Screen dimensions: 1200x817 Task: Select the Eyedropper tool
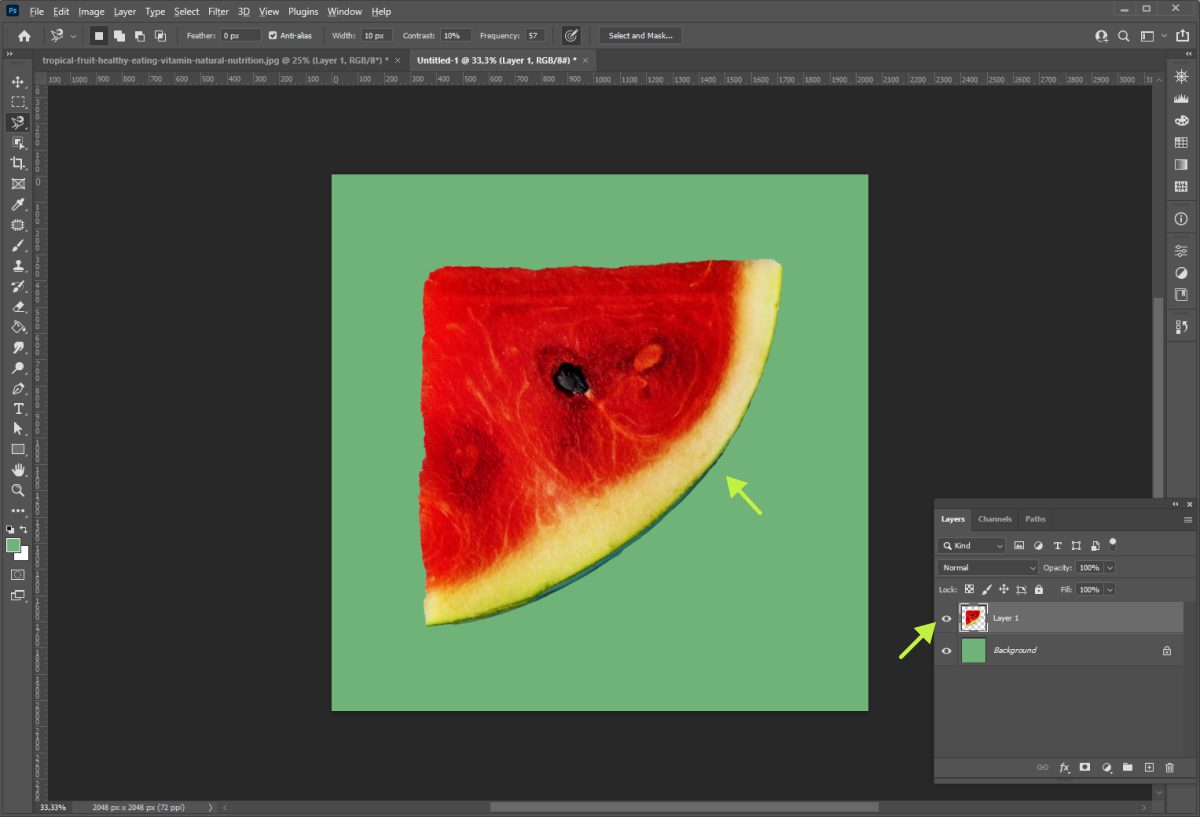pyautogui.click(x=18, y=204)
